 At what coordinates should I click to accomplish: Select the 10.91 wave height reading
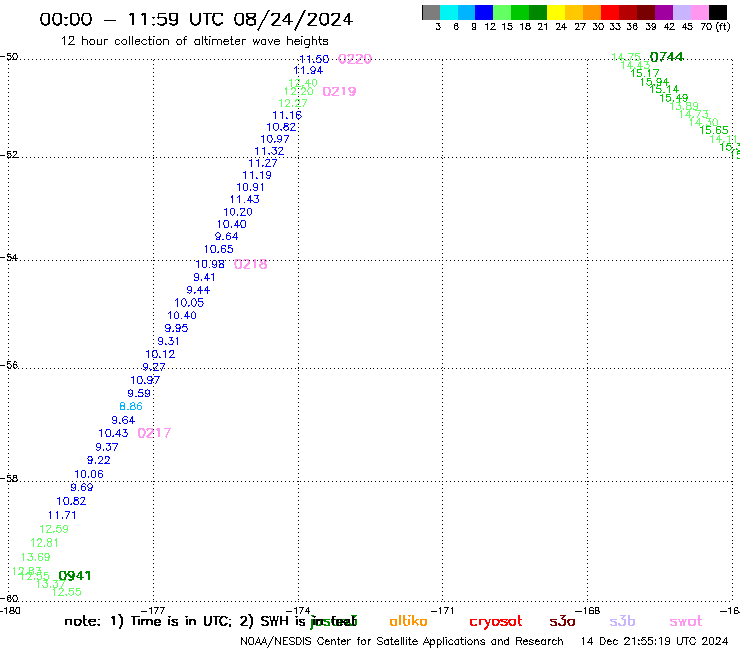click(250, 187)
